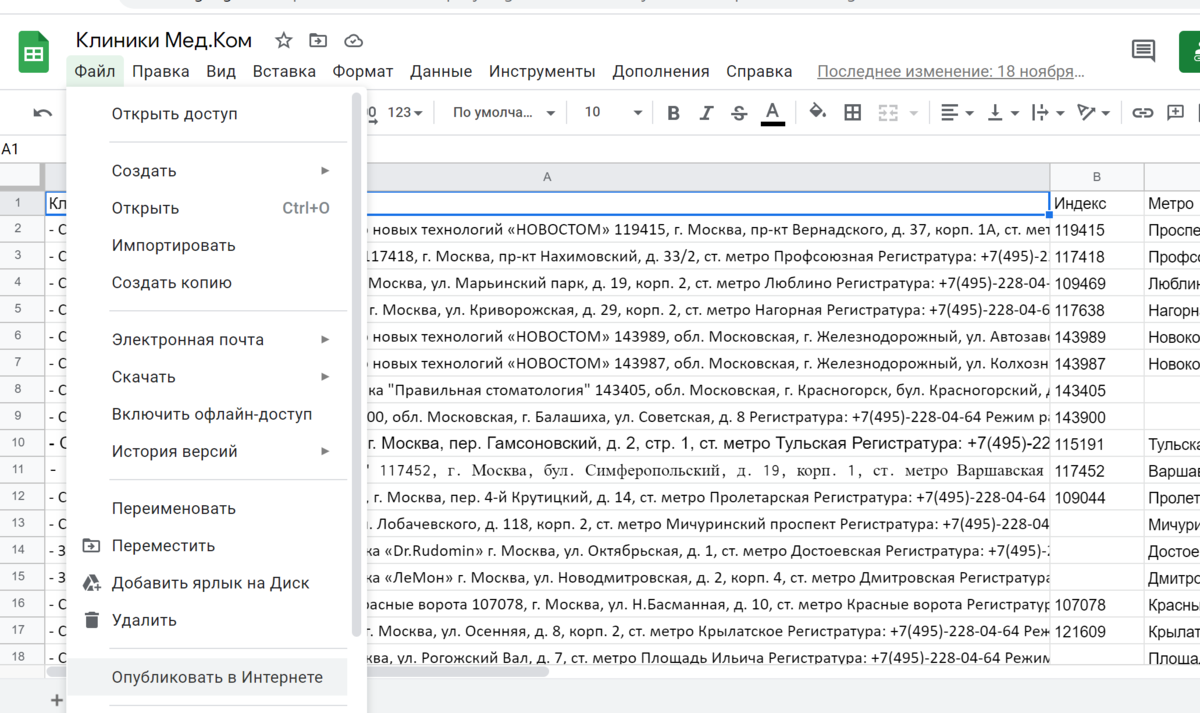Open the Вставка menu

point(284,71)
